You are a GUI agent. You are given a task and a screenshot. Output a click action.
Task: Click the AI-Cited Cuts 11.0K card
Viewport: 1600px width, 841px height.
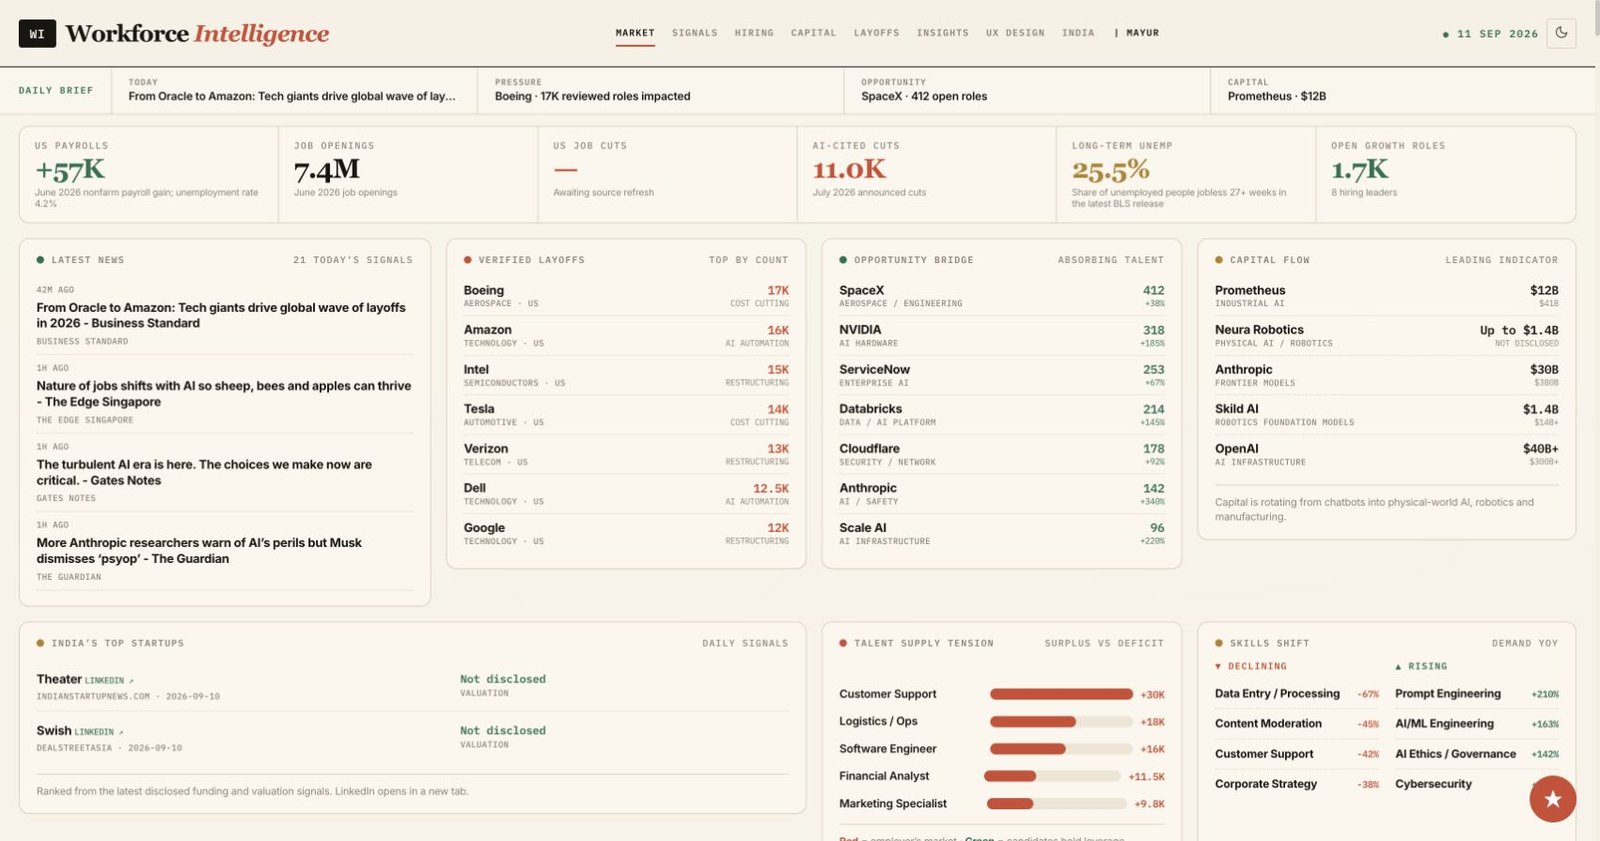(927, 174)
